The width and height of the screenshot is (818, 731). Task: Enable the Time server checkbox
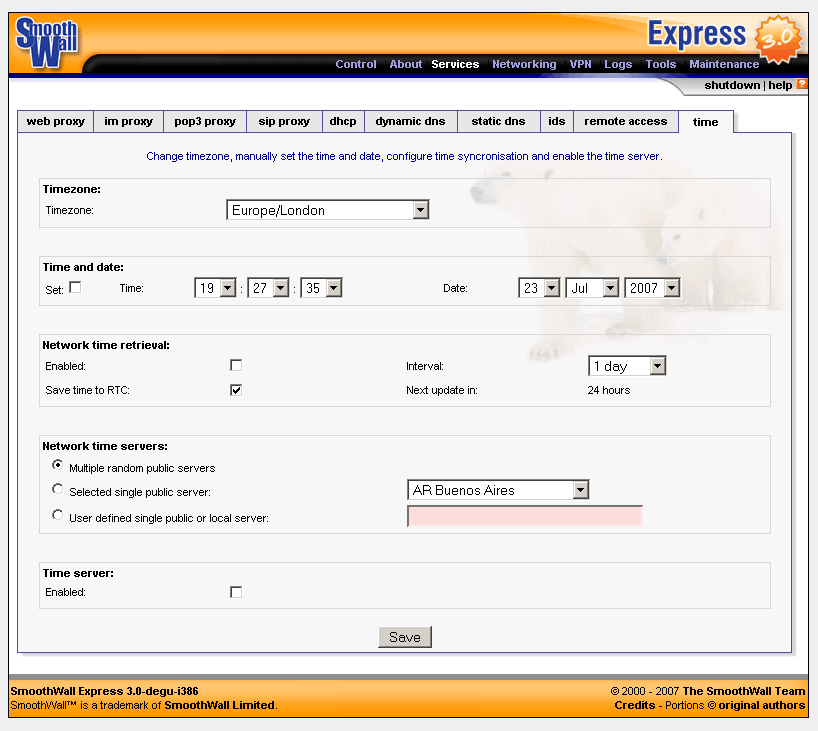coord(236,592)
